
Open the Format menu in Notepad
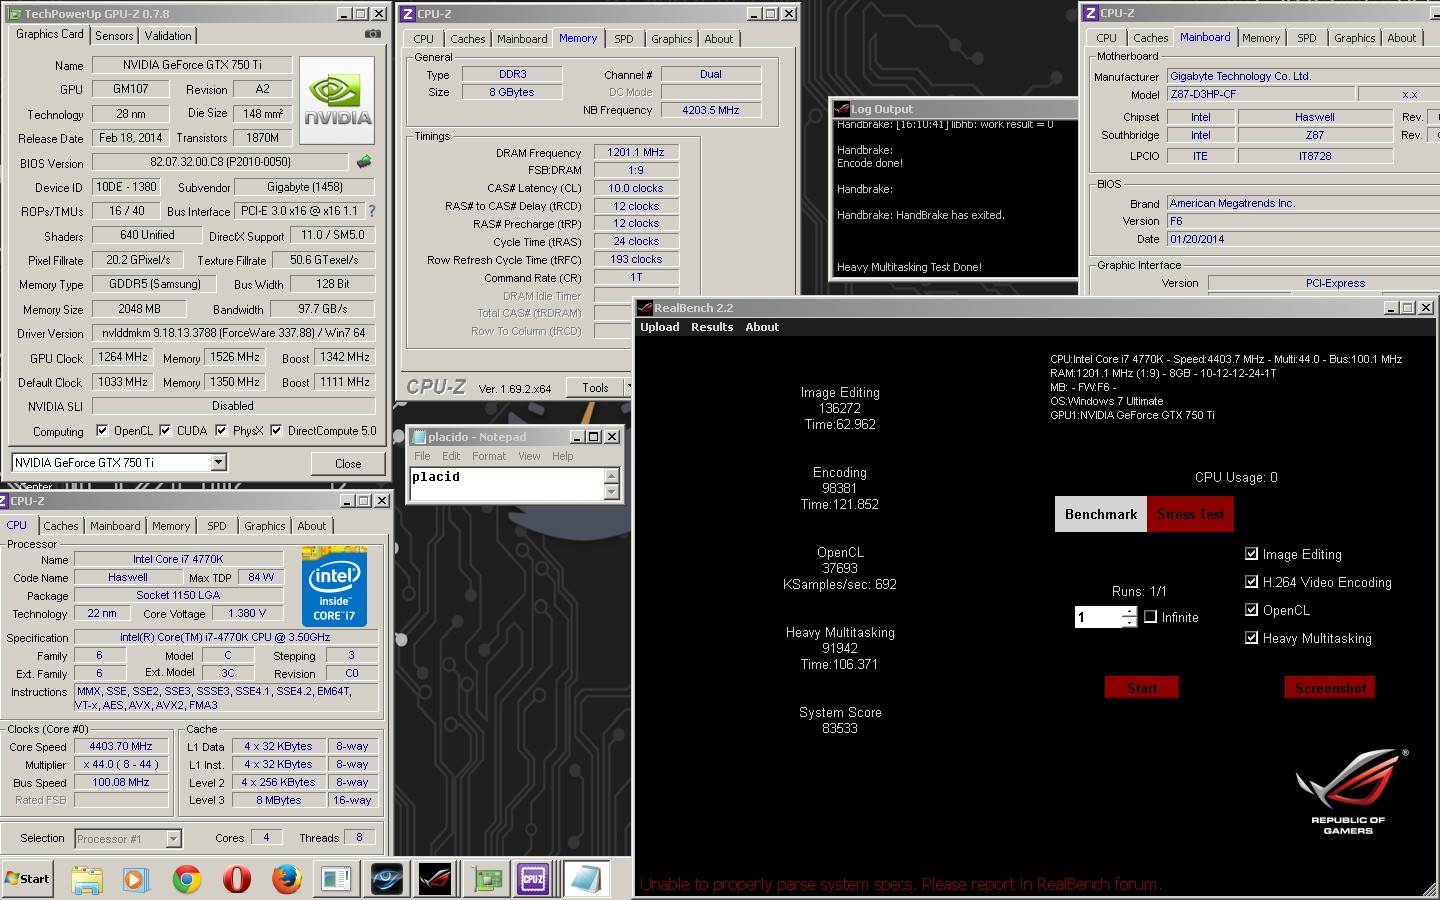pyautogui.click(x=489, y=456)
